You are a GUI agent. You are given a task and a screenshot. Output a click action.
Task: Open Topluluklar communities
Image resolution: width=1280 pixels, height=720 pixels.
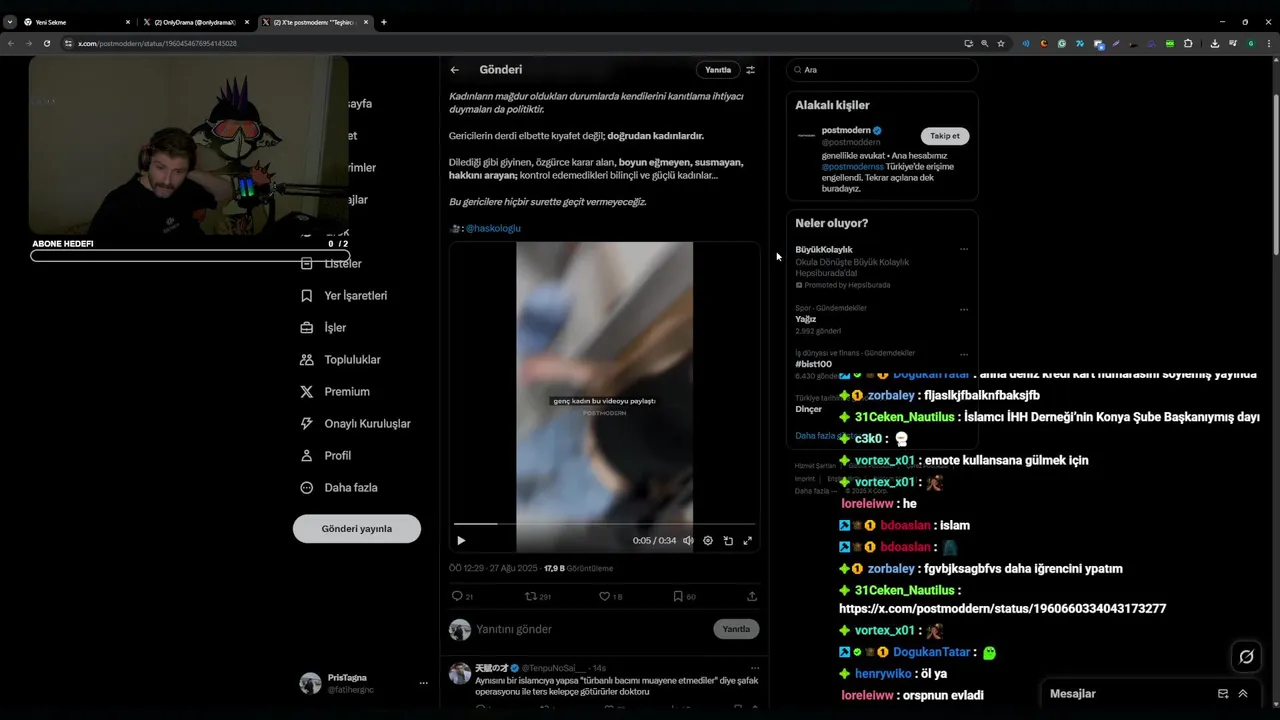pos(341,360)
